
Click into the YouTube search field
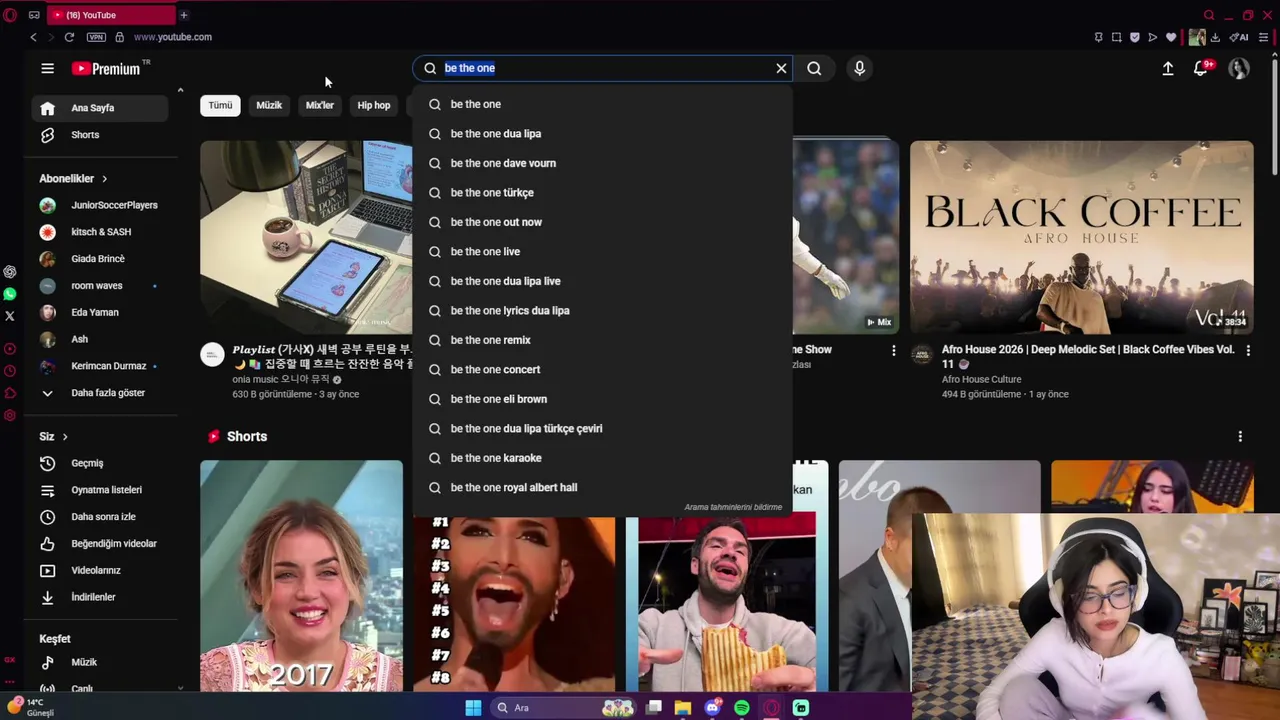pyautogui.click(x=603, y=68)
